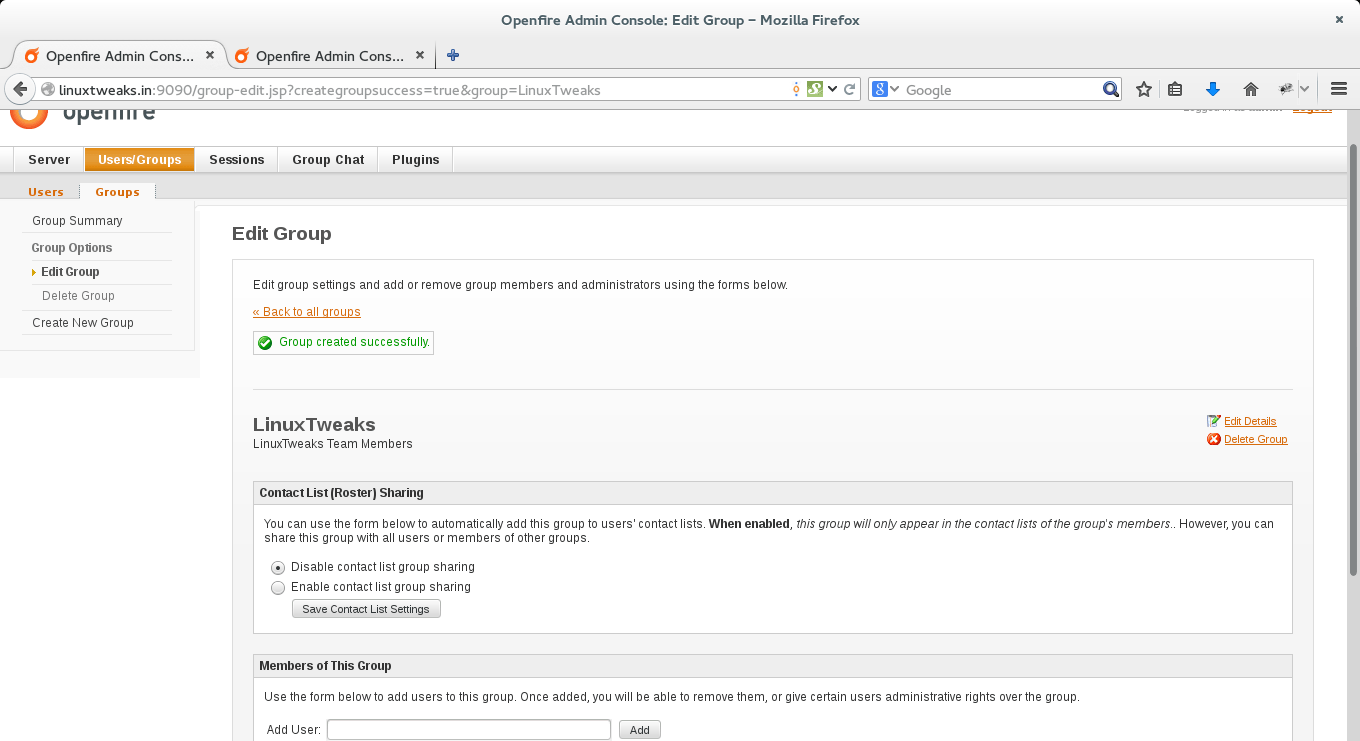This screenshot has height=741, width=1360.
Task: Open the Edit Details link
Action: pos(1250,422)
